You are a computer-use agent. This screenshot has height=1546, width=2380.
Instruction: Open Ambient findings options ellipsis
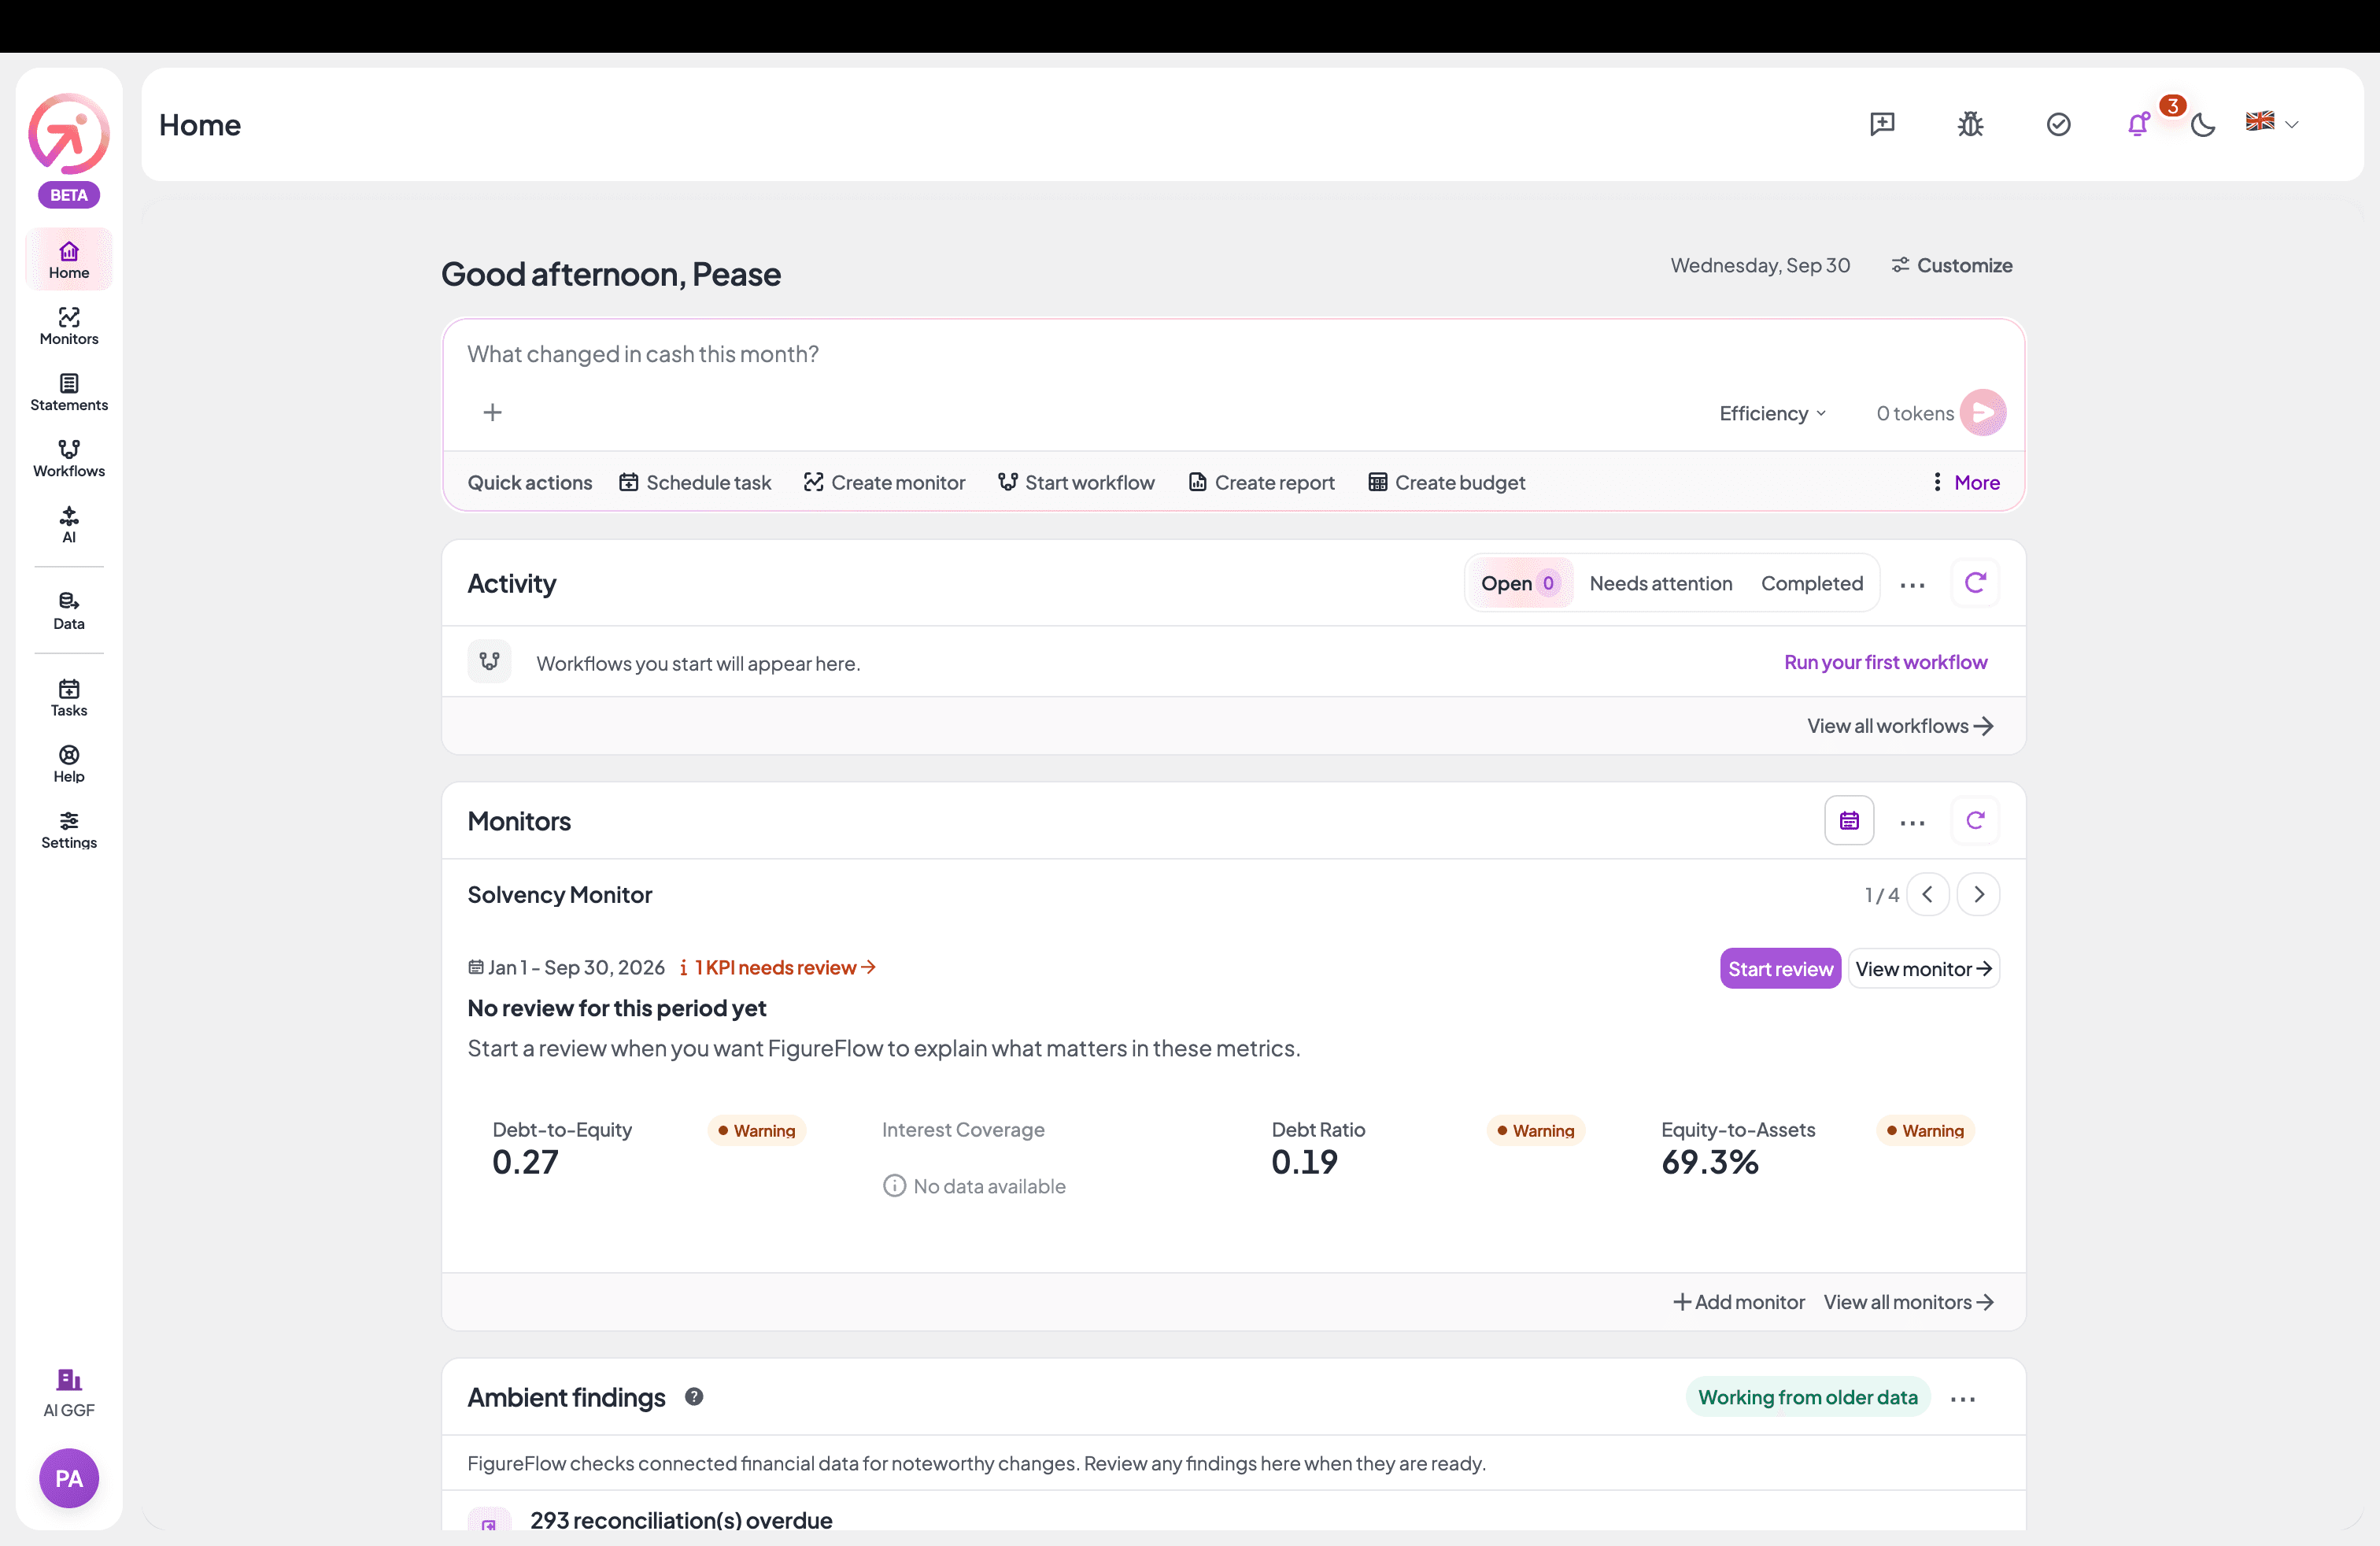[x=1963, y=1398]
